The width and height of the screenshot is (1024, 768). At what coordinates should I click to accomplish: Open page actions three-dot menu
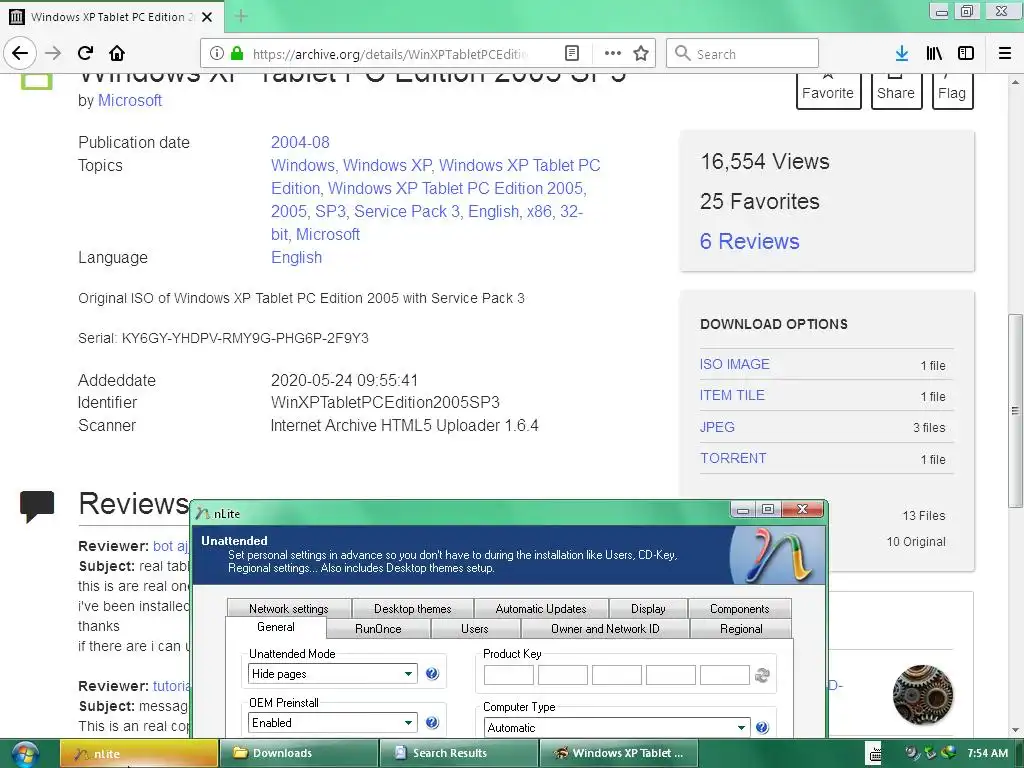(x=613, y=54)
